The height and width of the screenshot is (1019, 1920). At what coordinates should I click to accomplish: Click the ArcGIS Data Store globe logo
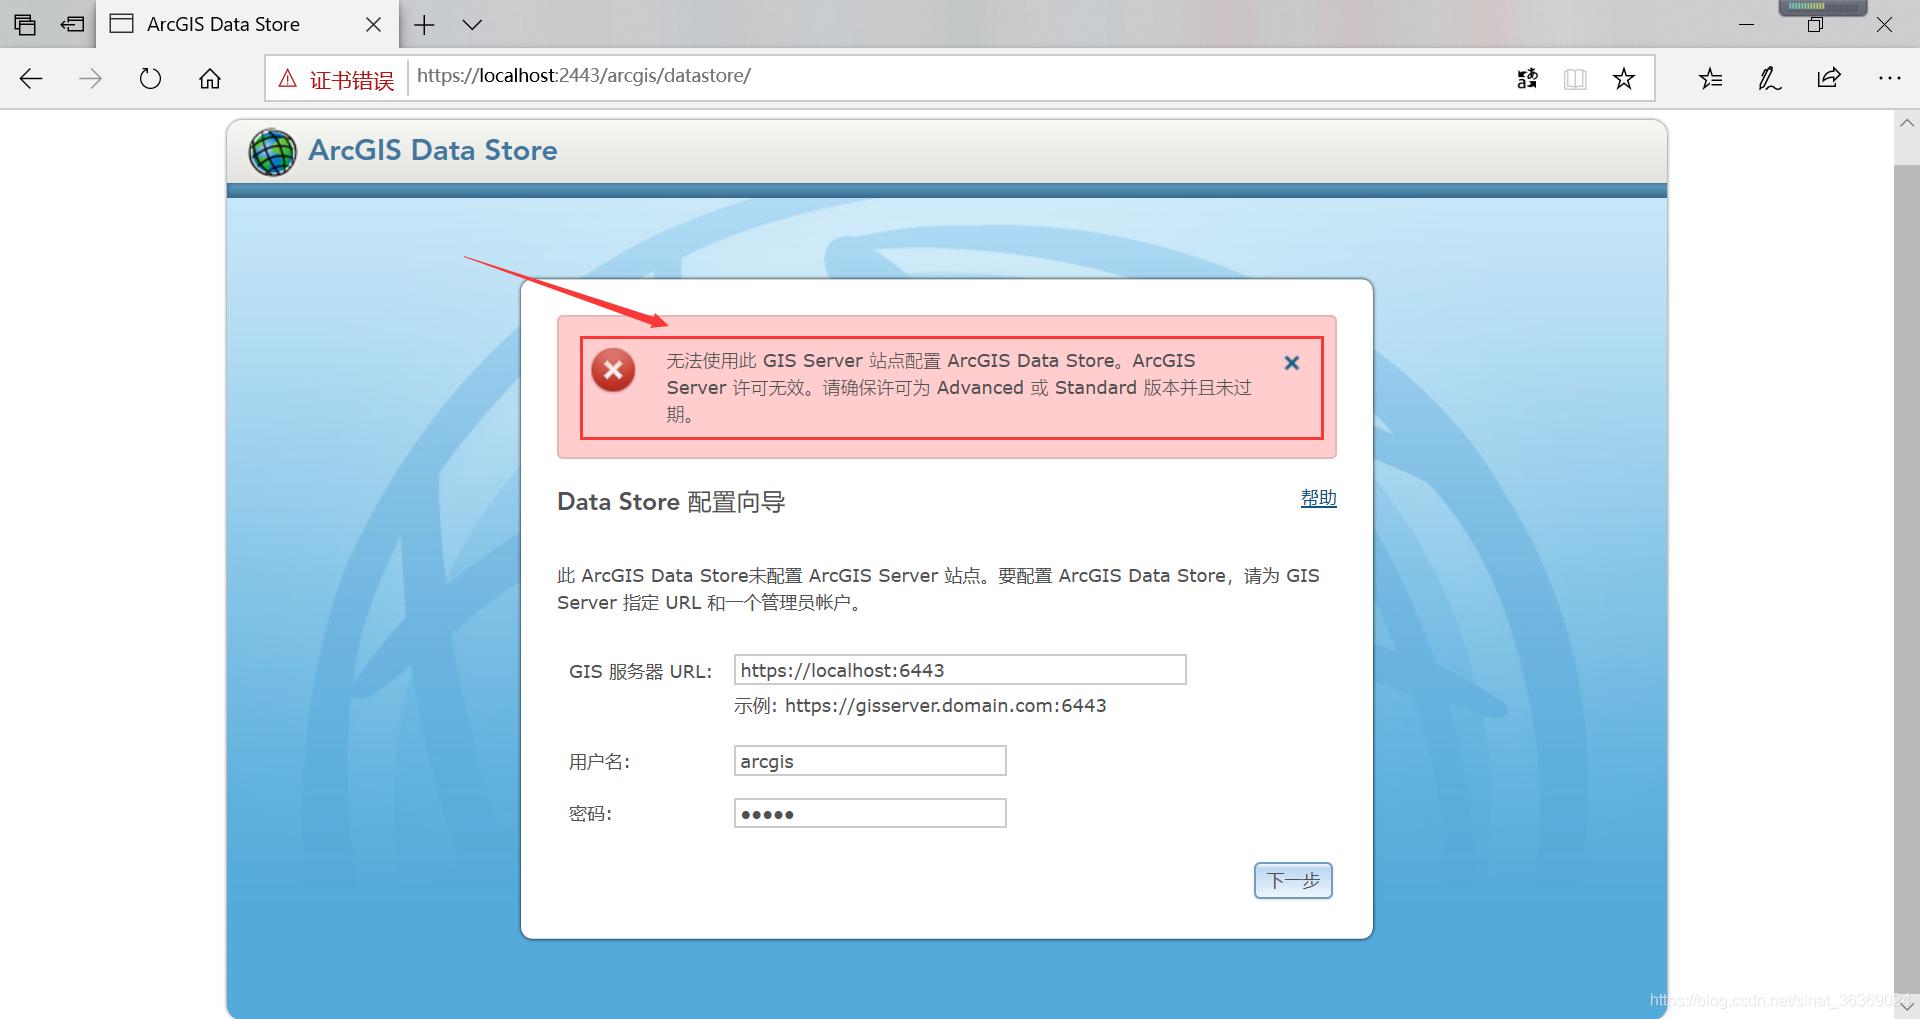[x=271, y=151]
